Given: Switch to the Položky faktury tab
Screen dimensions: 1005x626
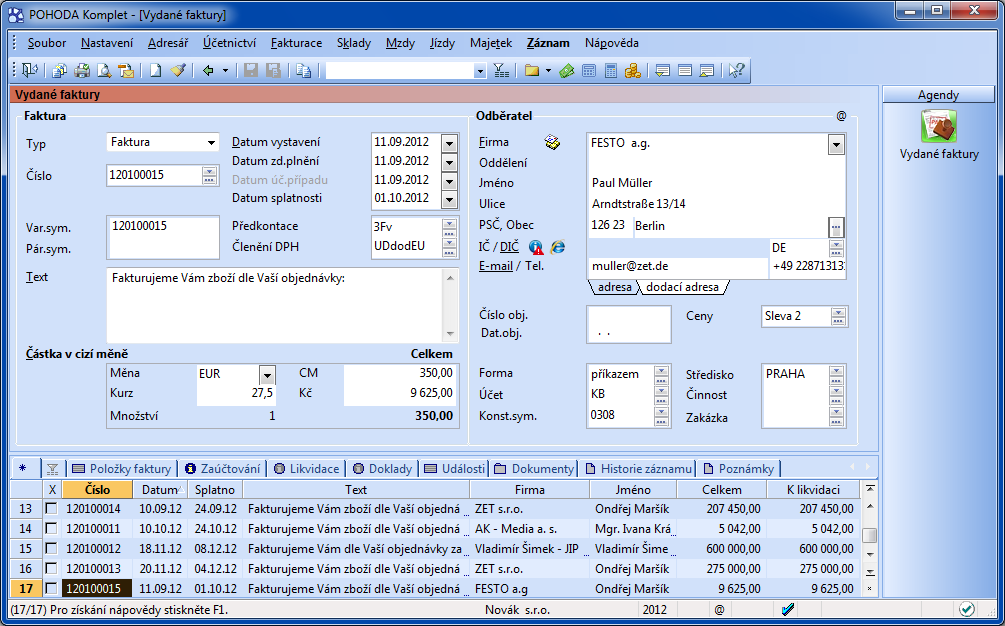Looking at the screenshot, I should (x=121, y=469).
